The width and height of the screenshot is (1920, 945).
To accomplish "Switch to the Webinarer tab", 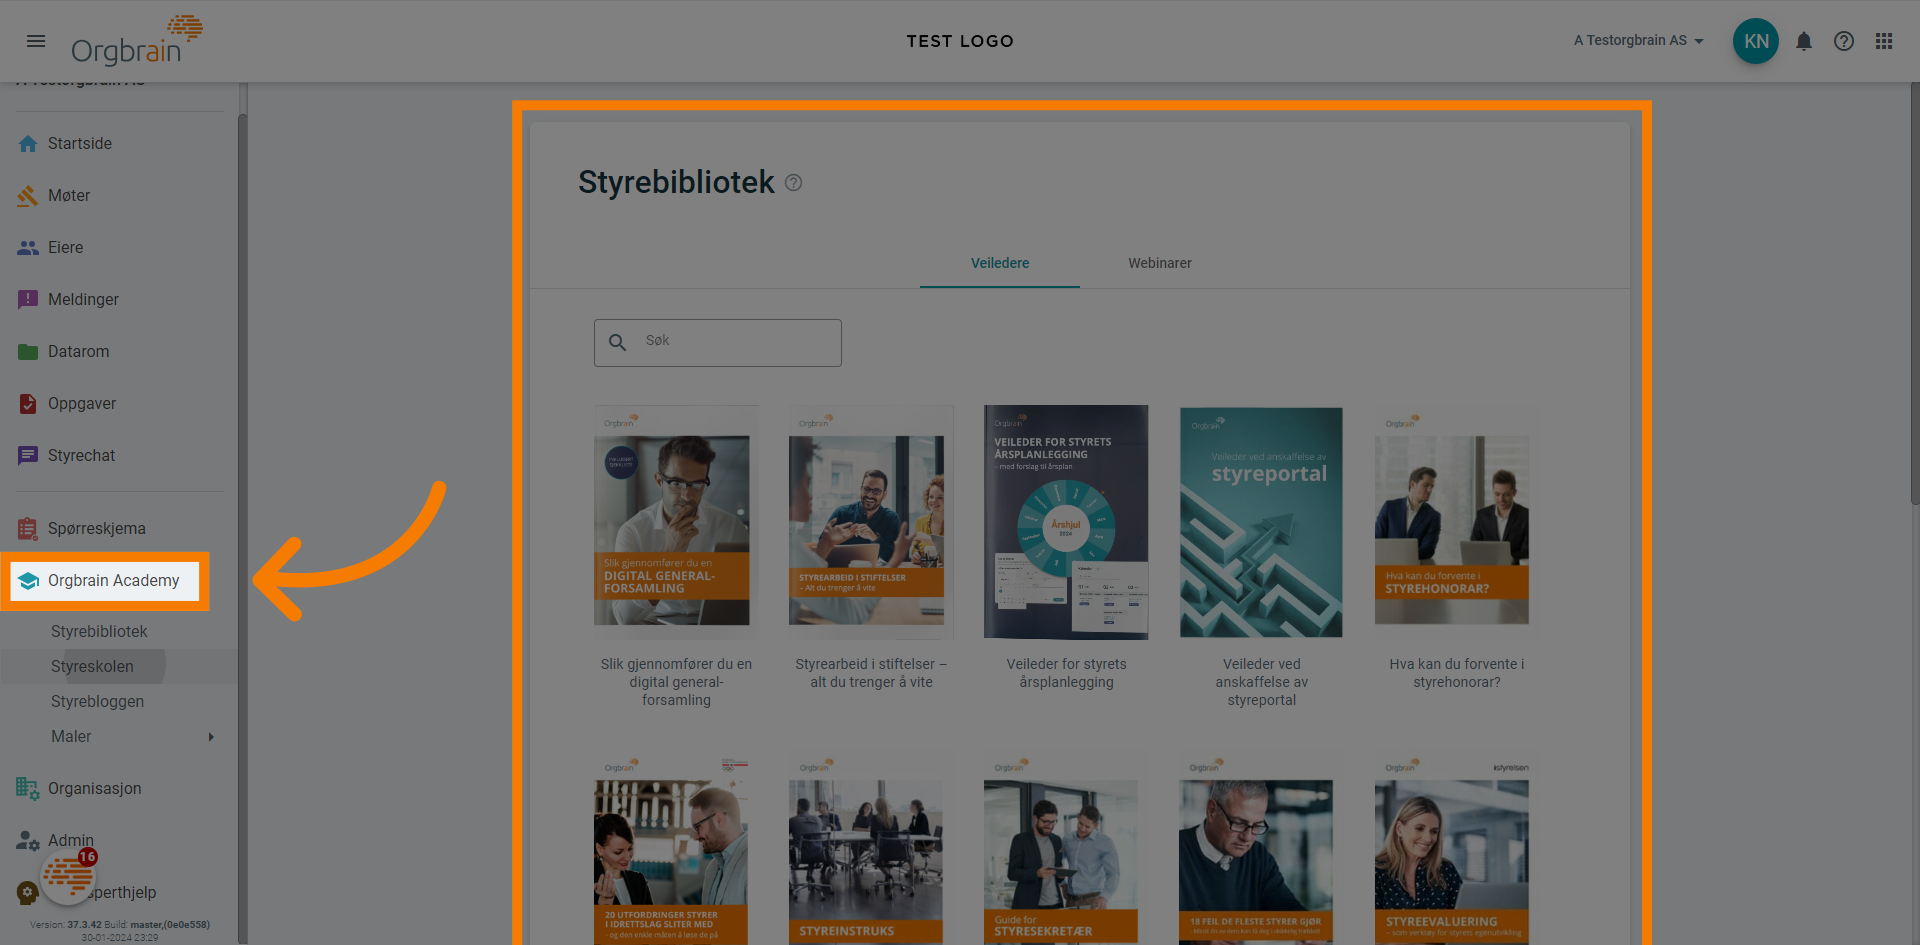I will pyautogui.click(x=1159, y=263).
